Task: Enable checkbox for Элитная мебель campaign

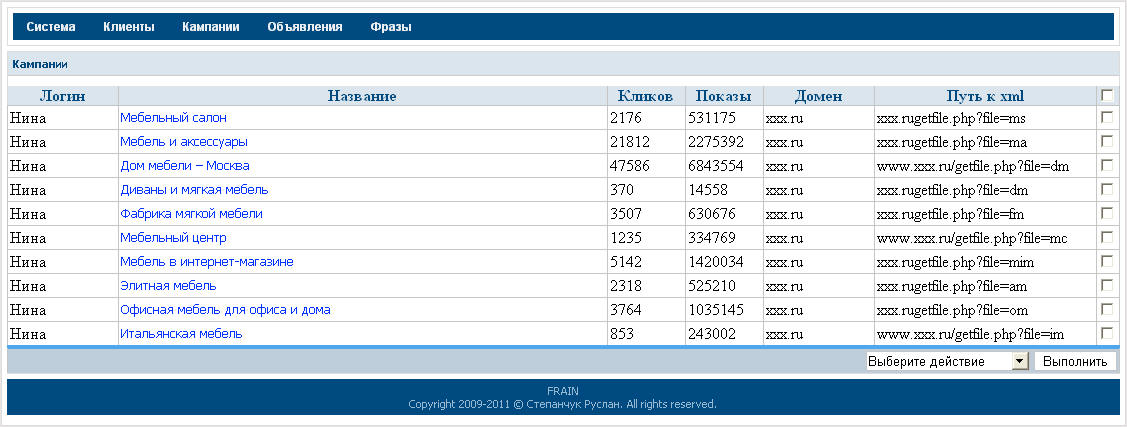Action: 1107,285
